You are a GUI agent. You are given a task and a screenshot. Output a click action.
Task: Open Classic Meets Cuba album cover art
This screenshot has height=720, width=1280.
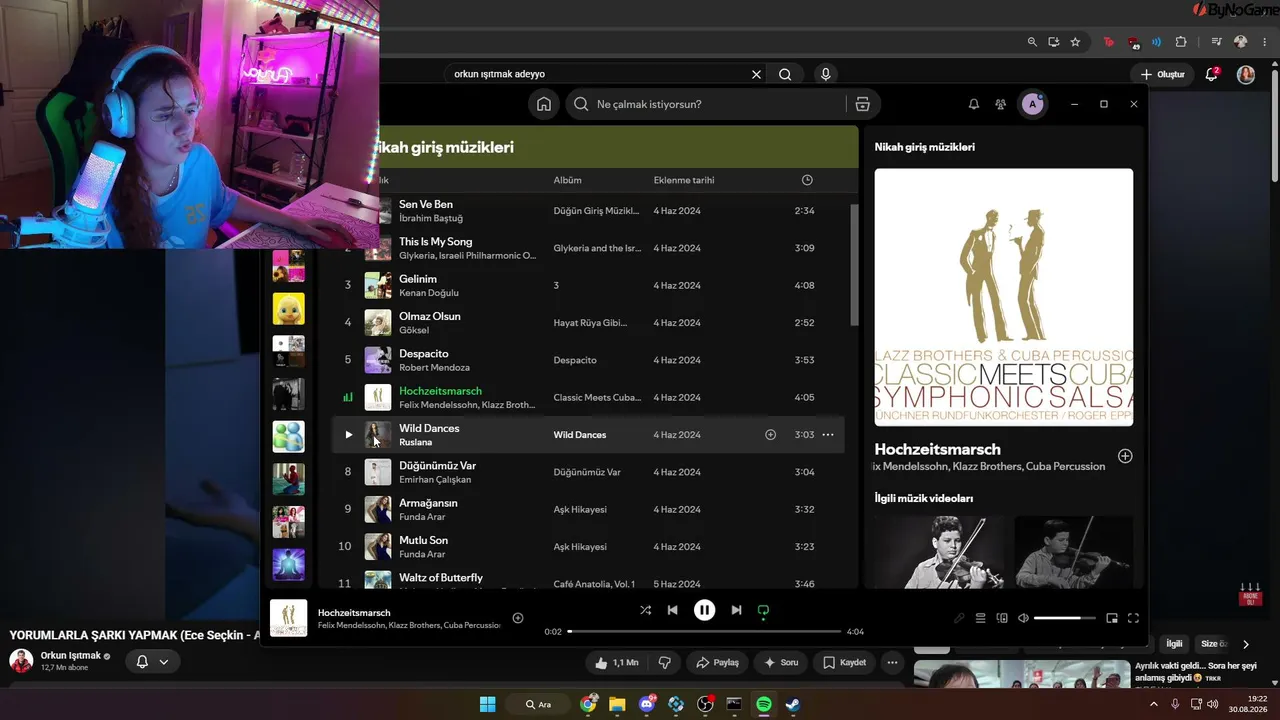pyautogui.click(x=1004, y=297)
